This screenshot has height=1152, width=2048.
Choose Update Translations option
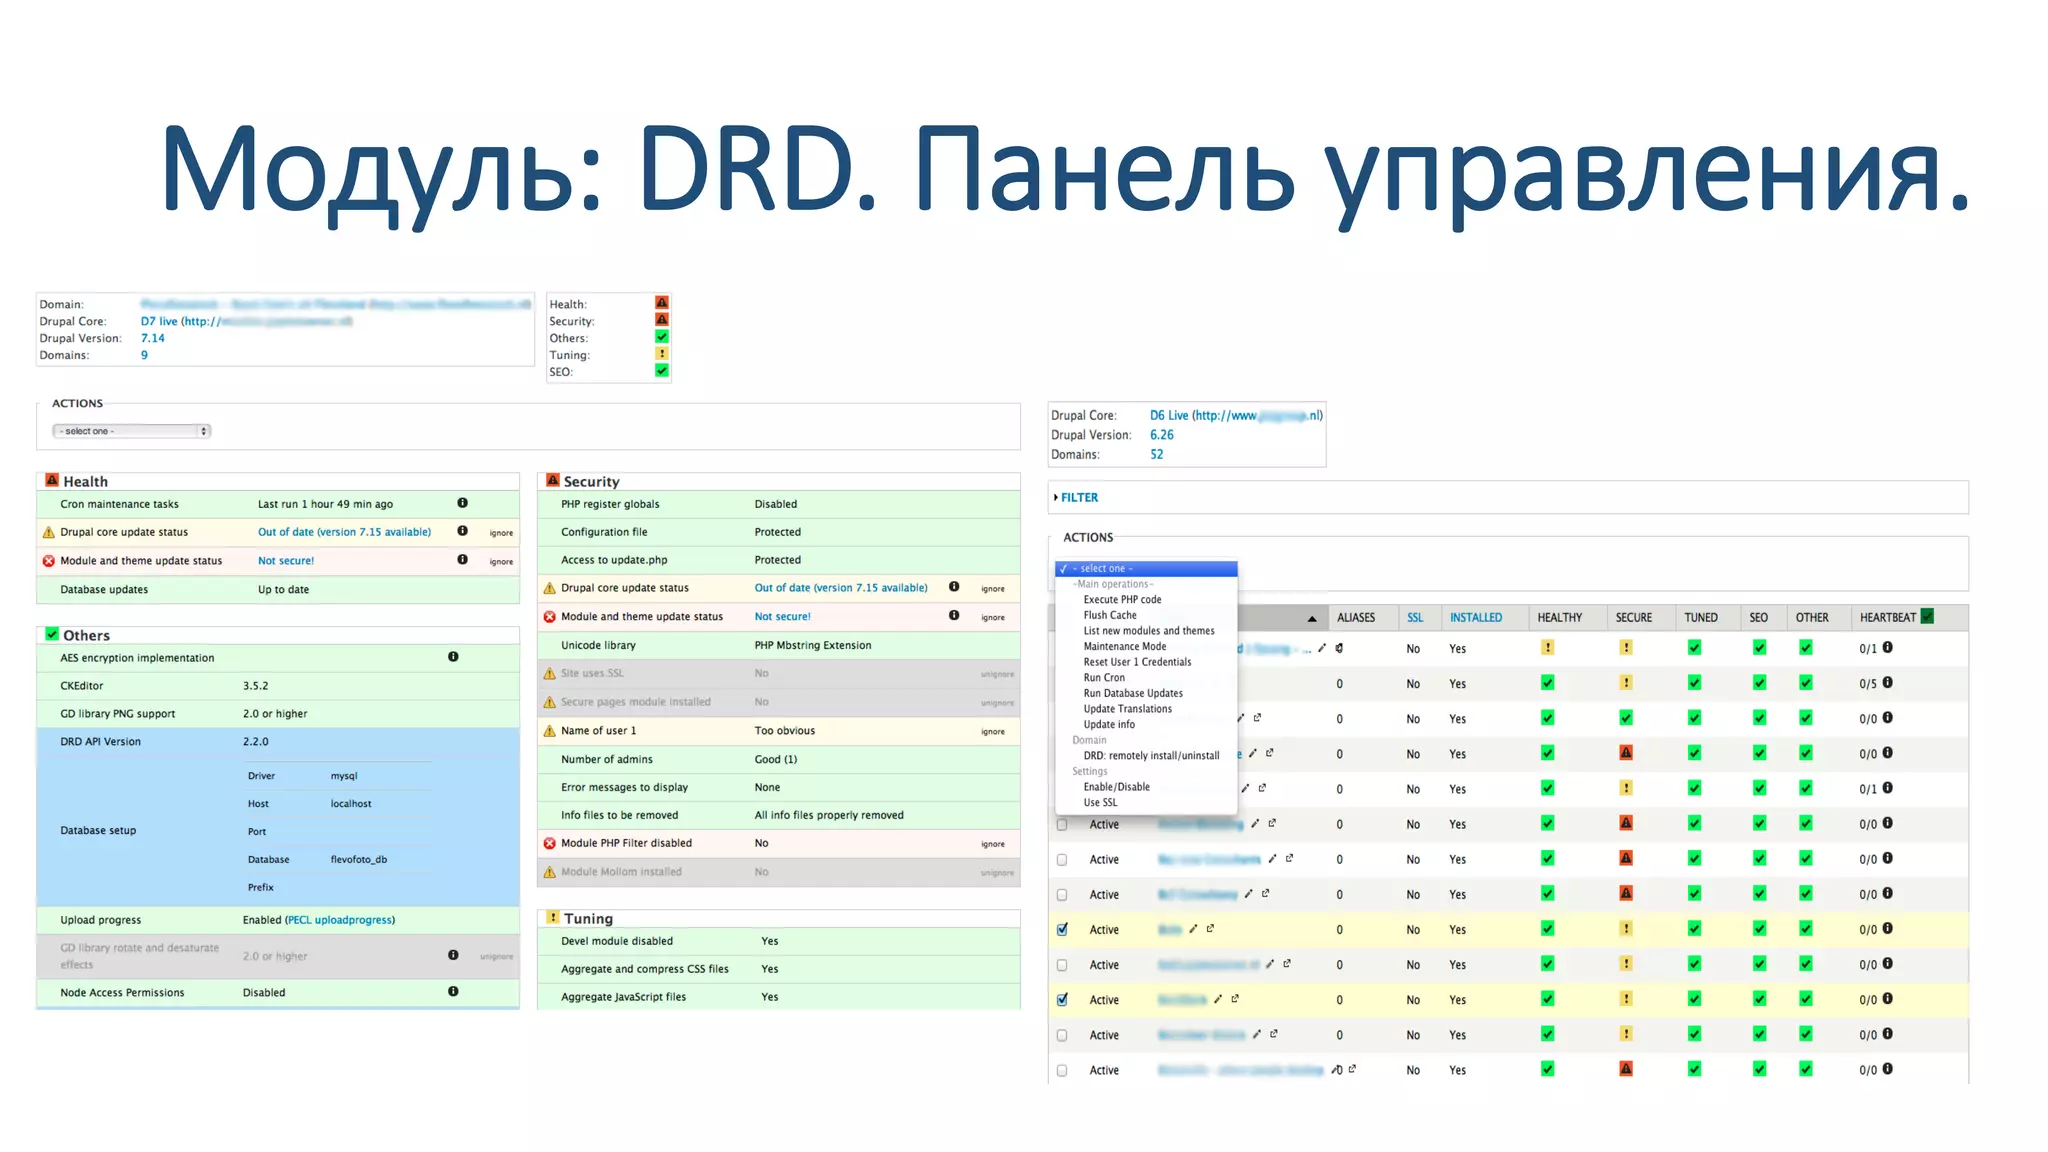pyautogui.click(x=1127, y=708)
